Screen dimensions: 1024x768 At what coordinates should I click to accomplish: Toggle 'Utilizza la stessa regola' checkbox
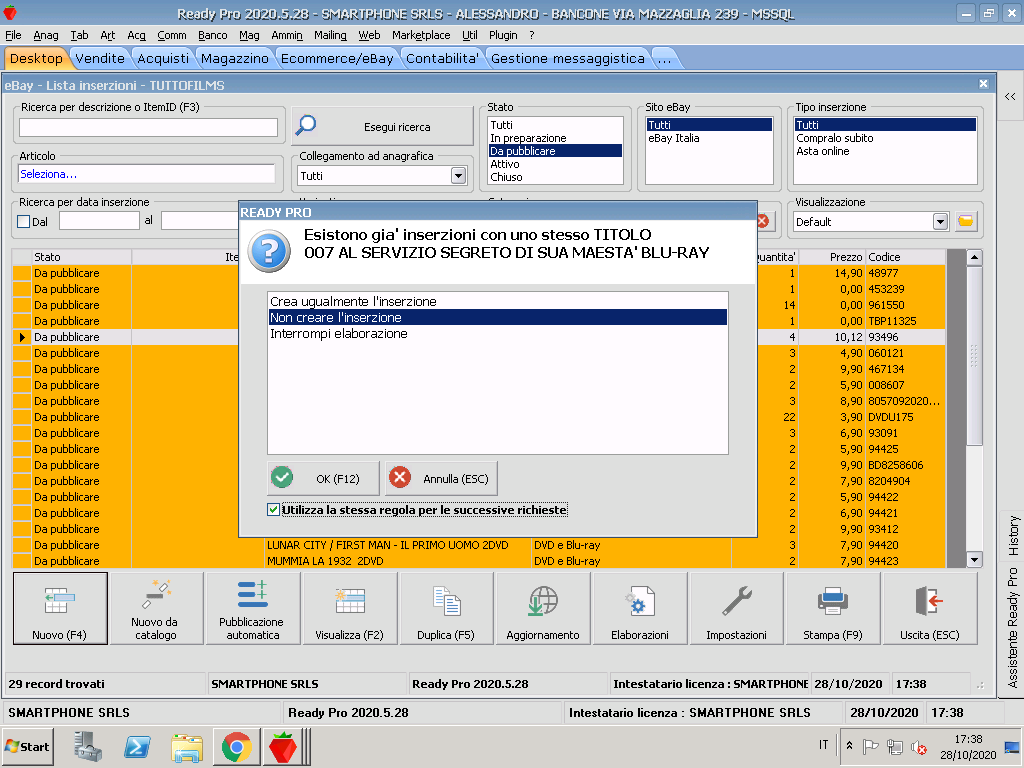(274, 510)
